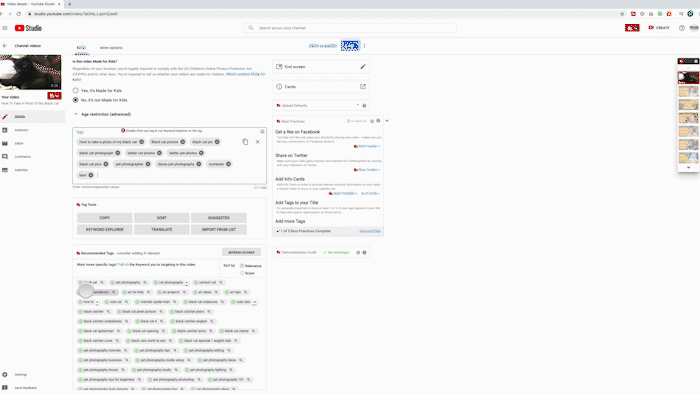700x394 pixels.
Task: Open Comments in the left sidebar
Action: point(22,157)
